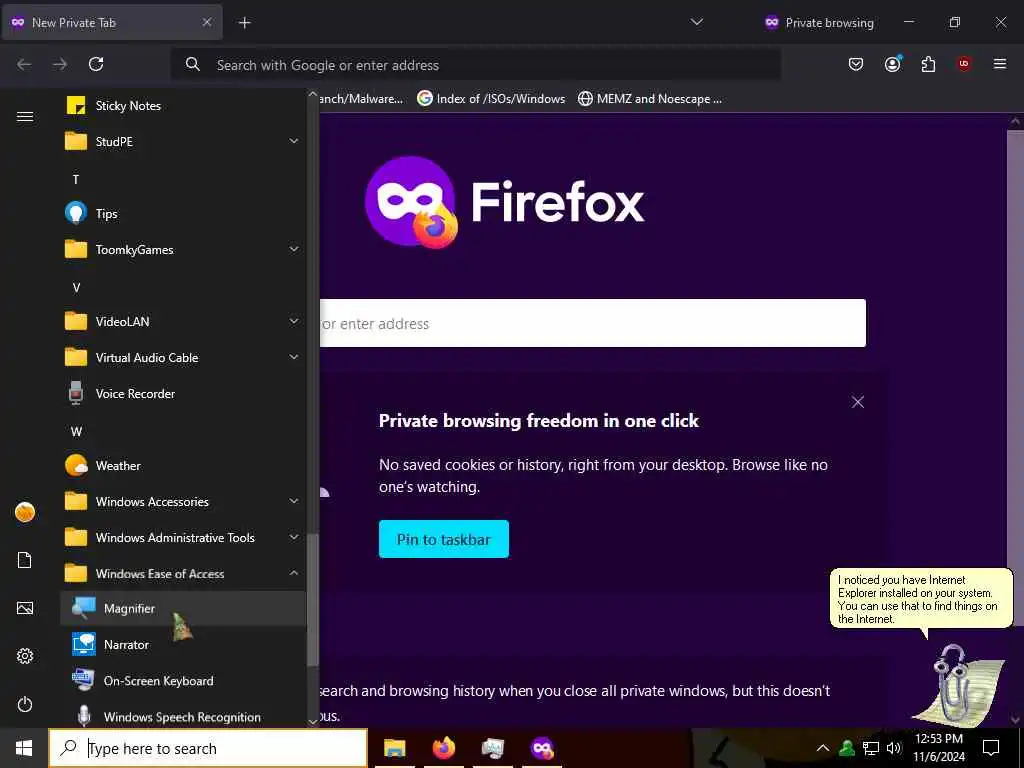The image size is (1024, 768).
Task: Open the notification center icon
Action: click(x=991, y=748)
